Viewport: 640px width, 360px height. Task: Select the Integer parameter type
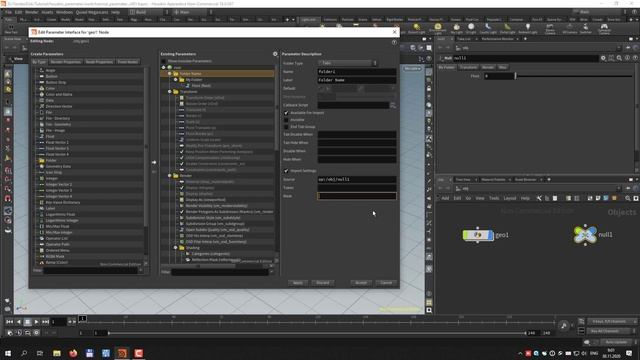52,178
